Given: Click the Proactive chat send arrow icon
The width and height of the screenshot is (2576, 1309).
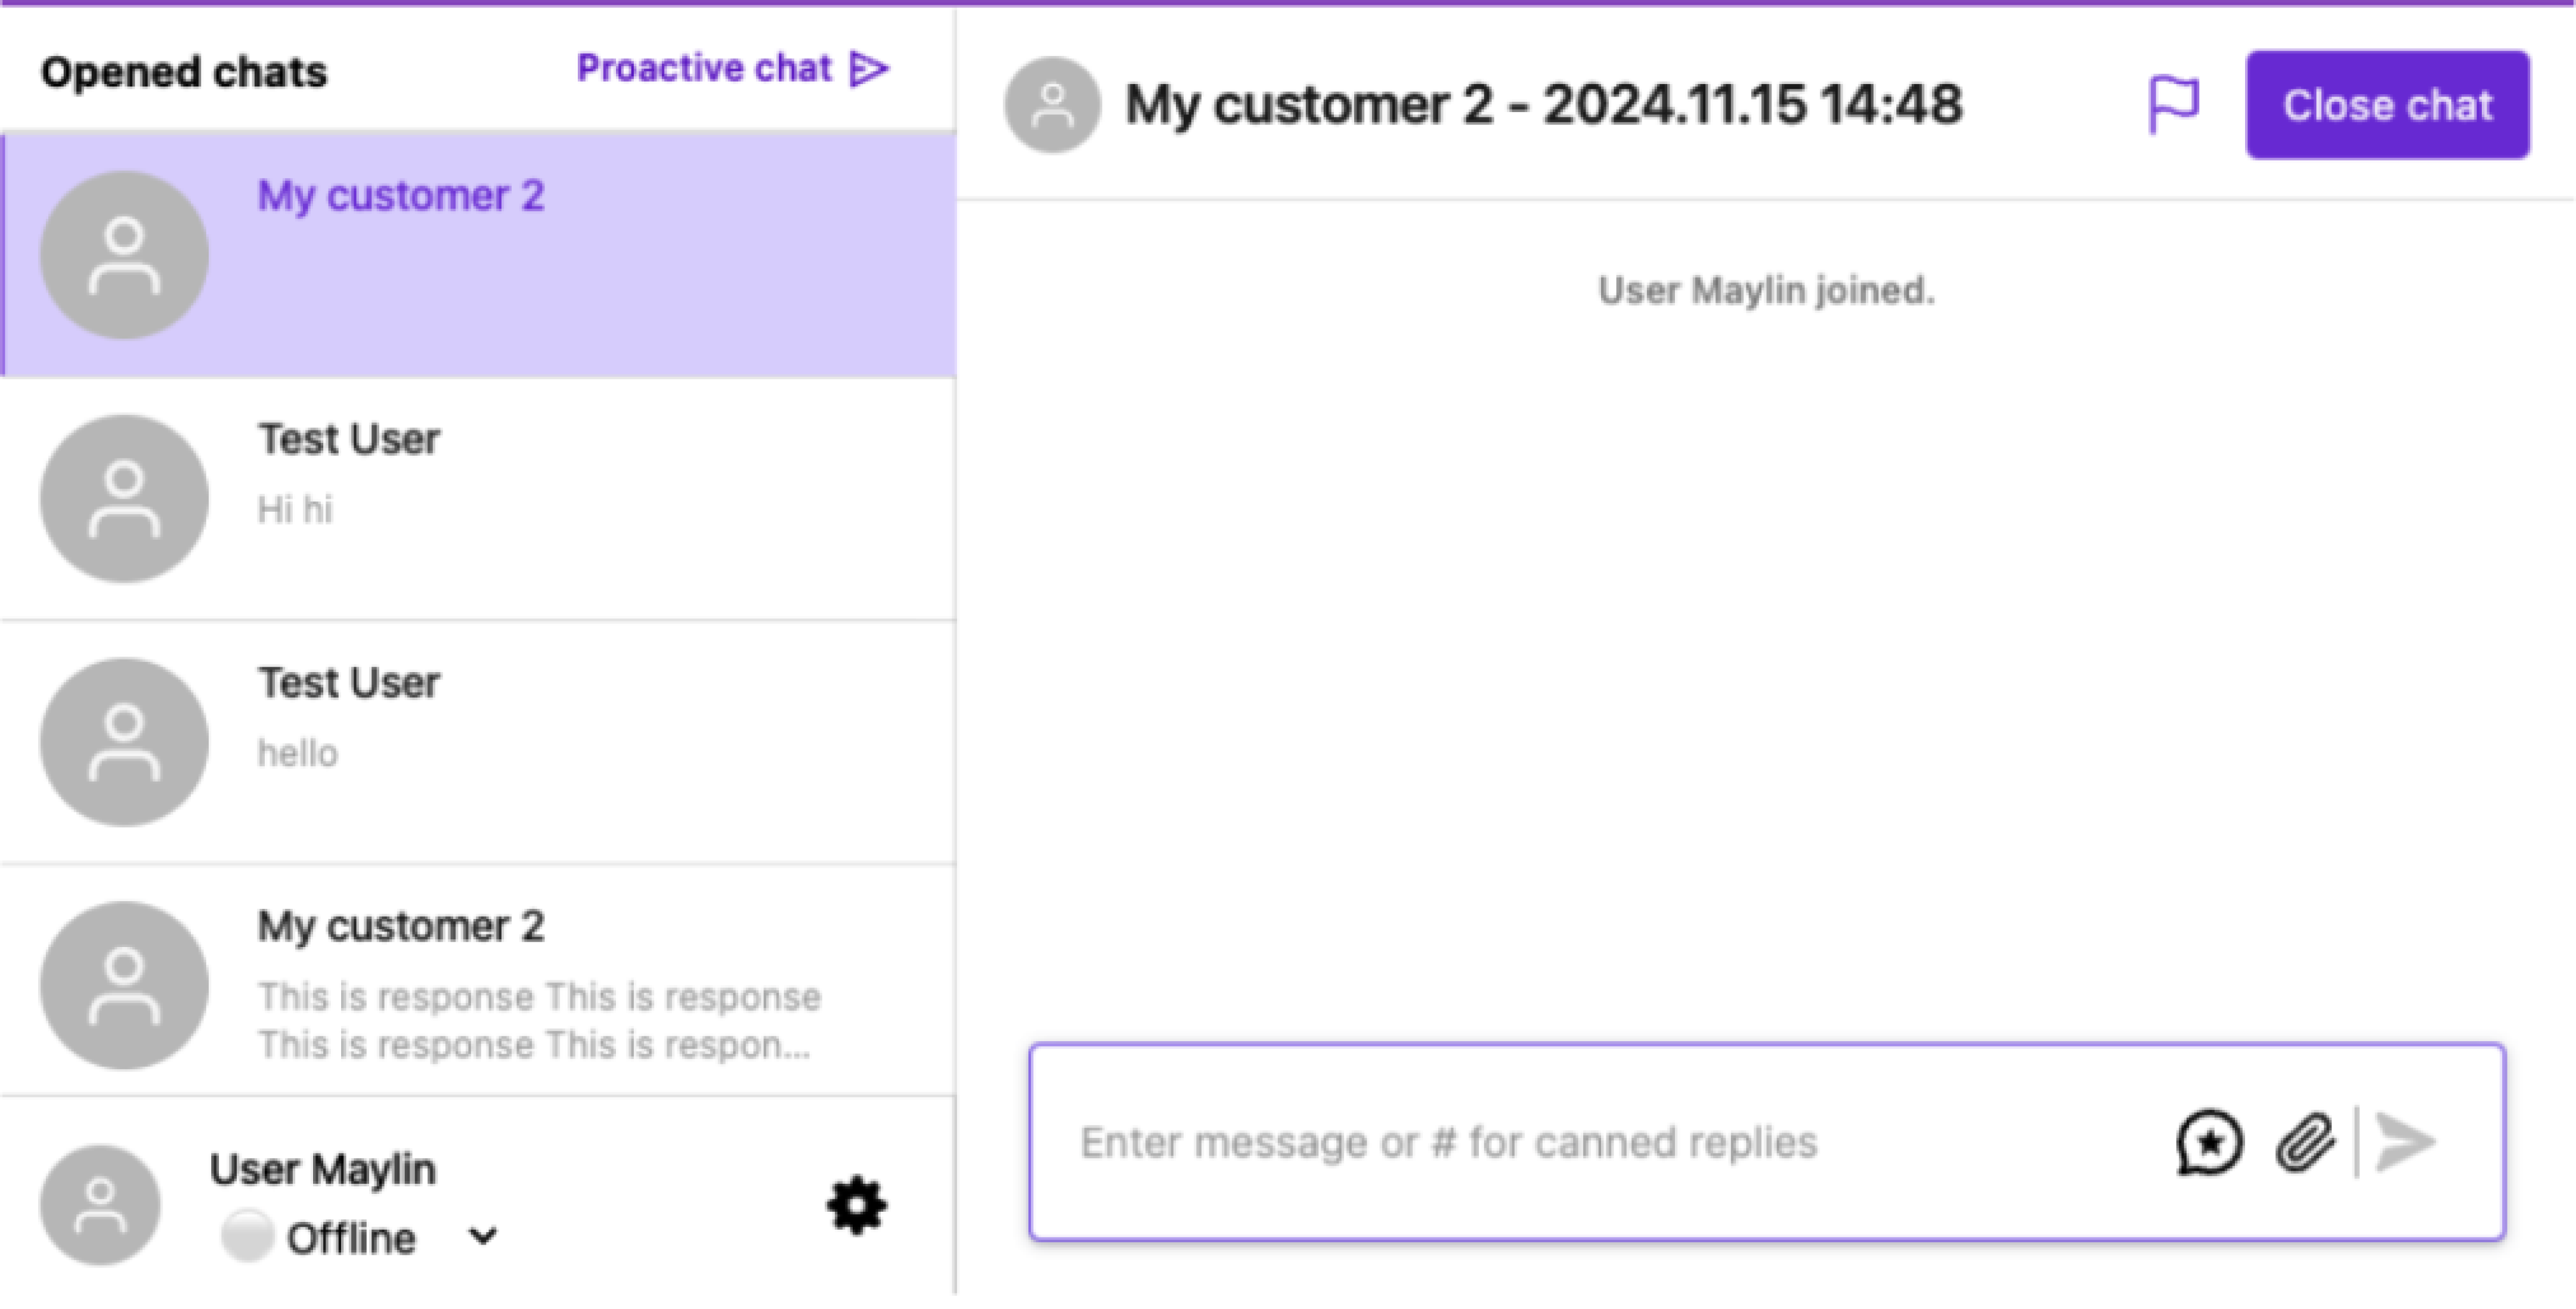Looking at the screenshot, I should coord(869,69).
